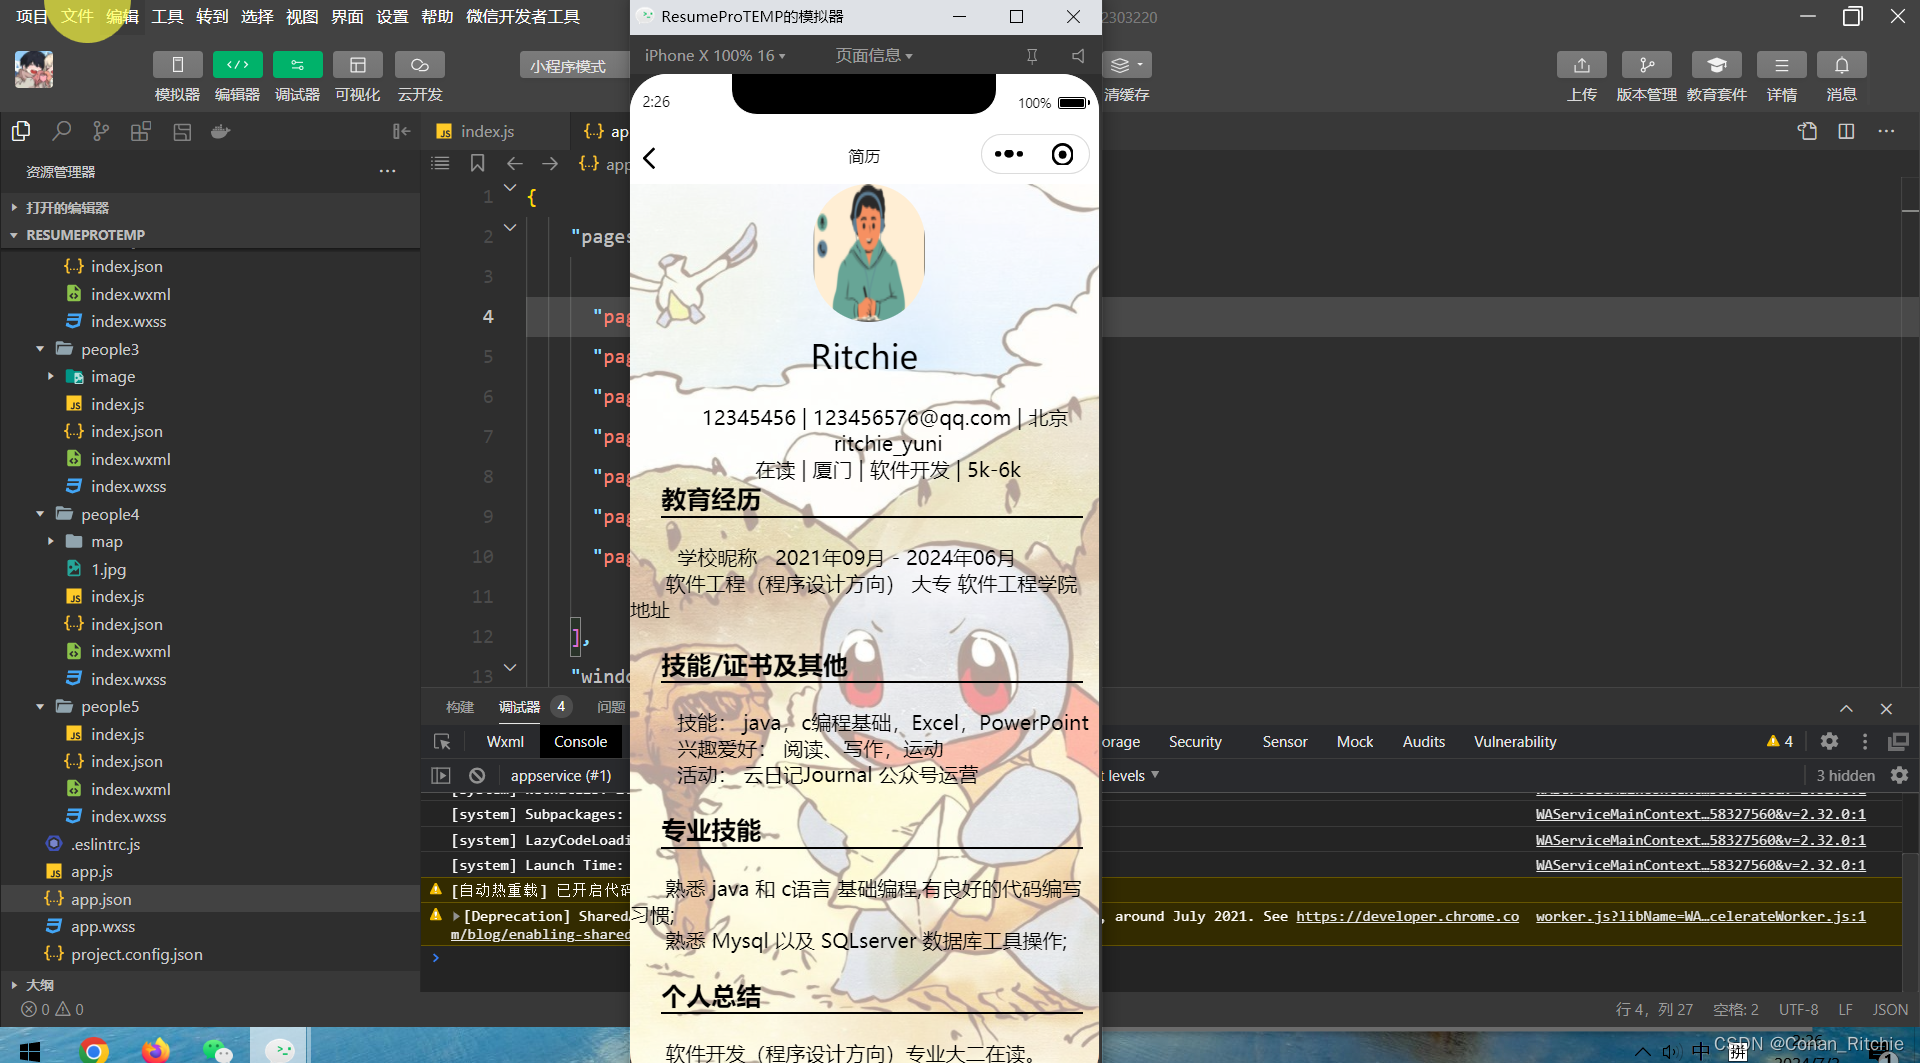Open debugger settings gear icon

(x=1829, y=741)
